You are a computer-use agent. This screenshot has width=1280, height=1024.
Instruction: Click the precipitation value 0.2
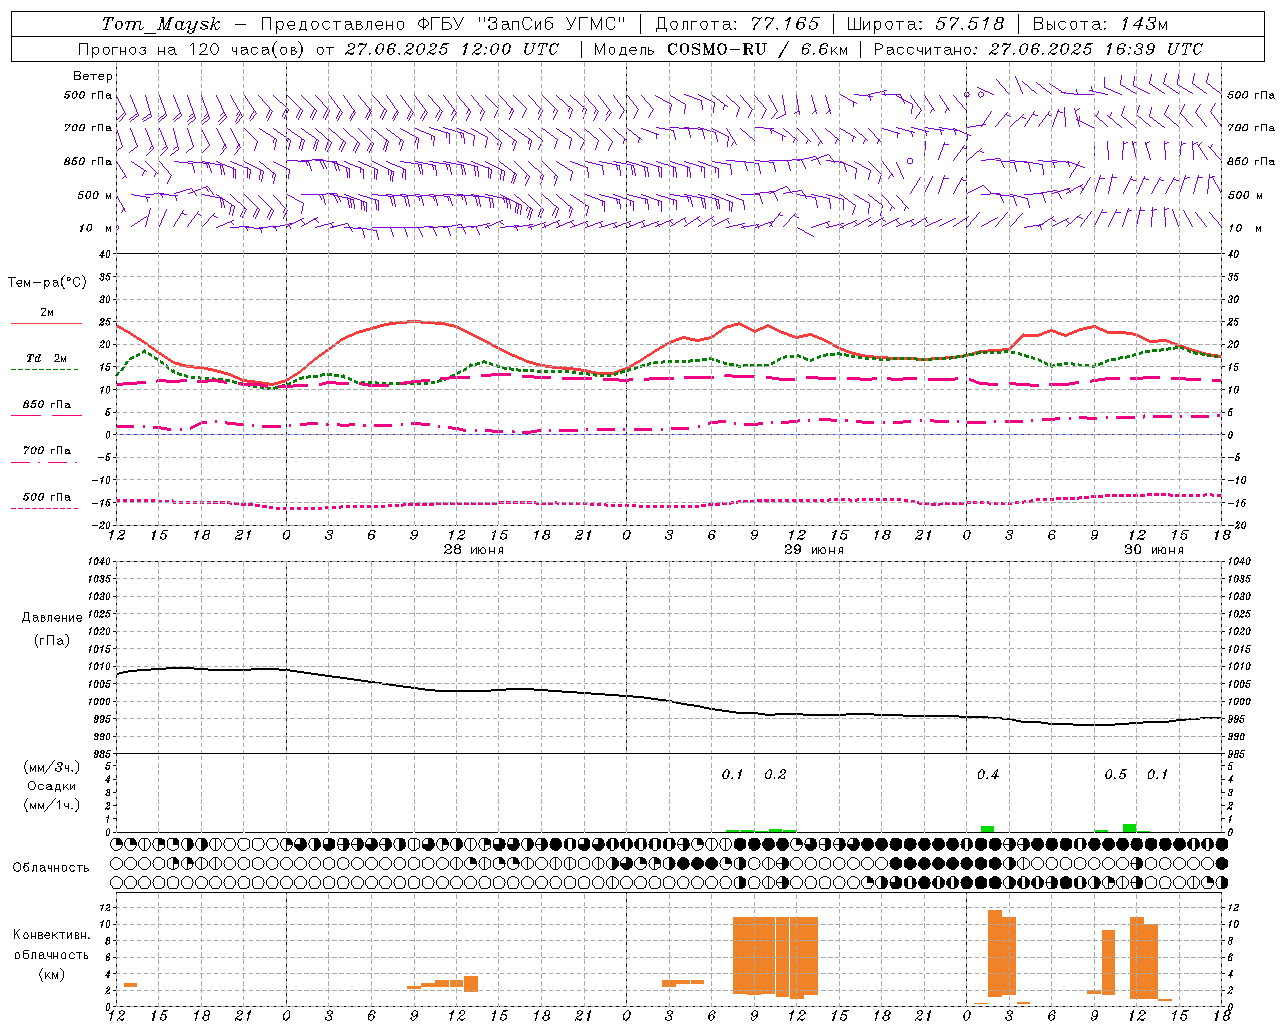775,774
